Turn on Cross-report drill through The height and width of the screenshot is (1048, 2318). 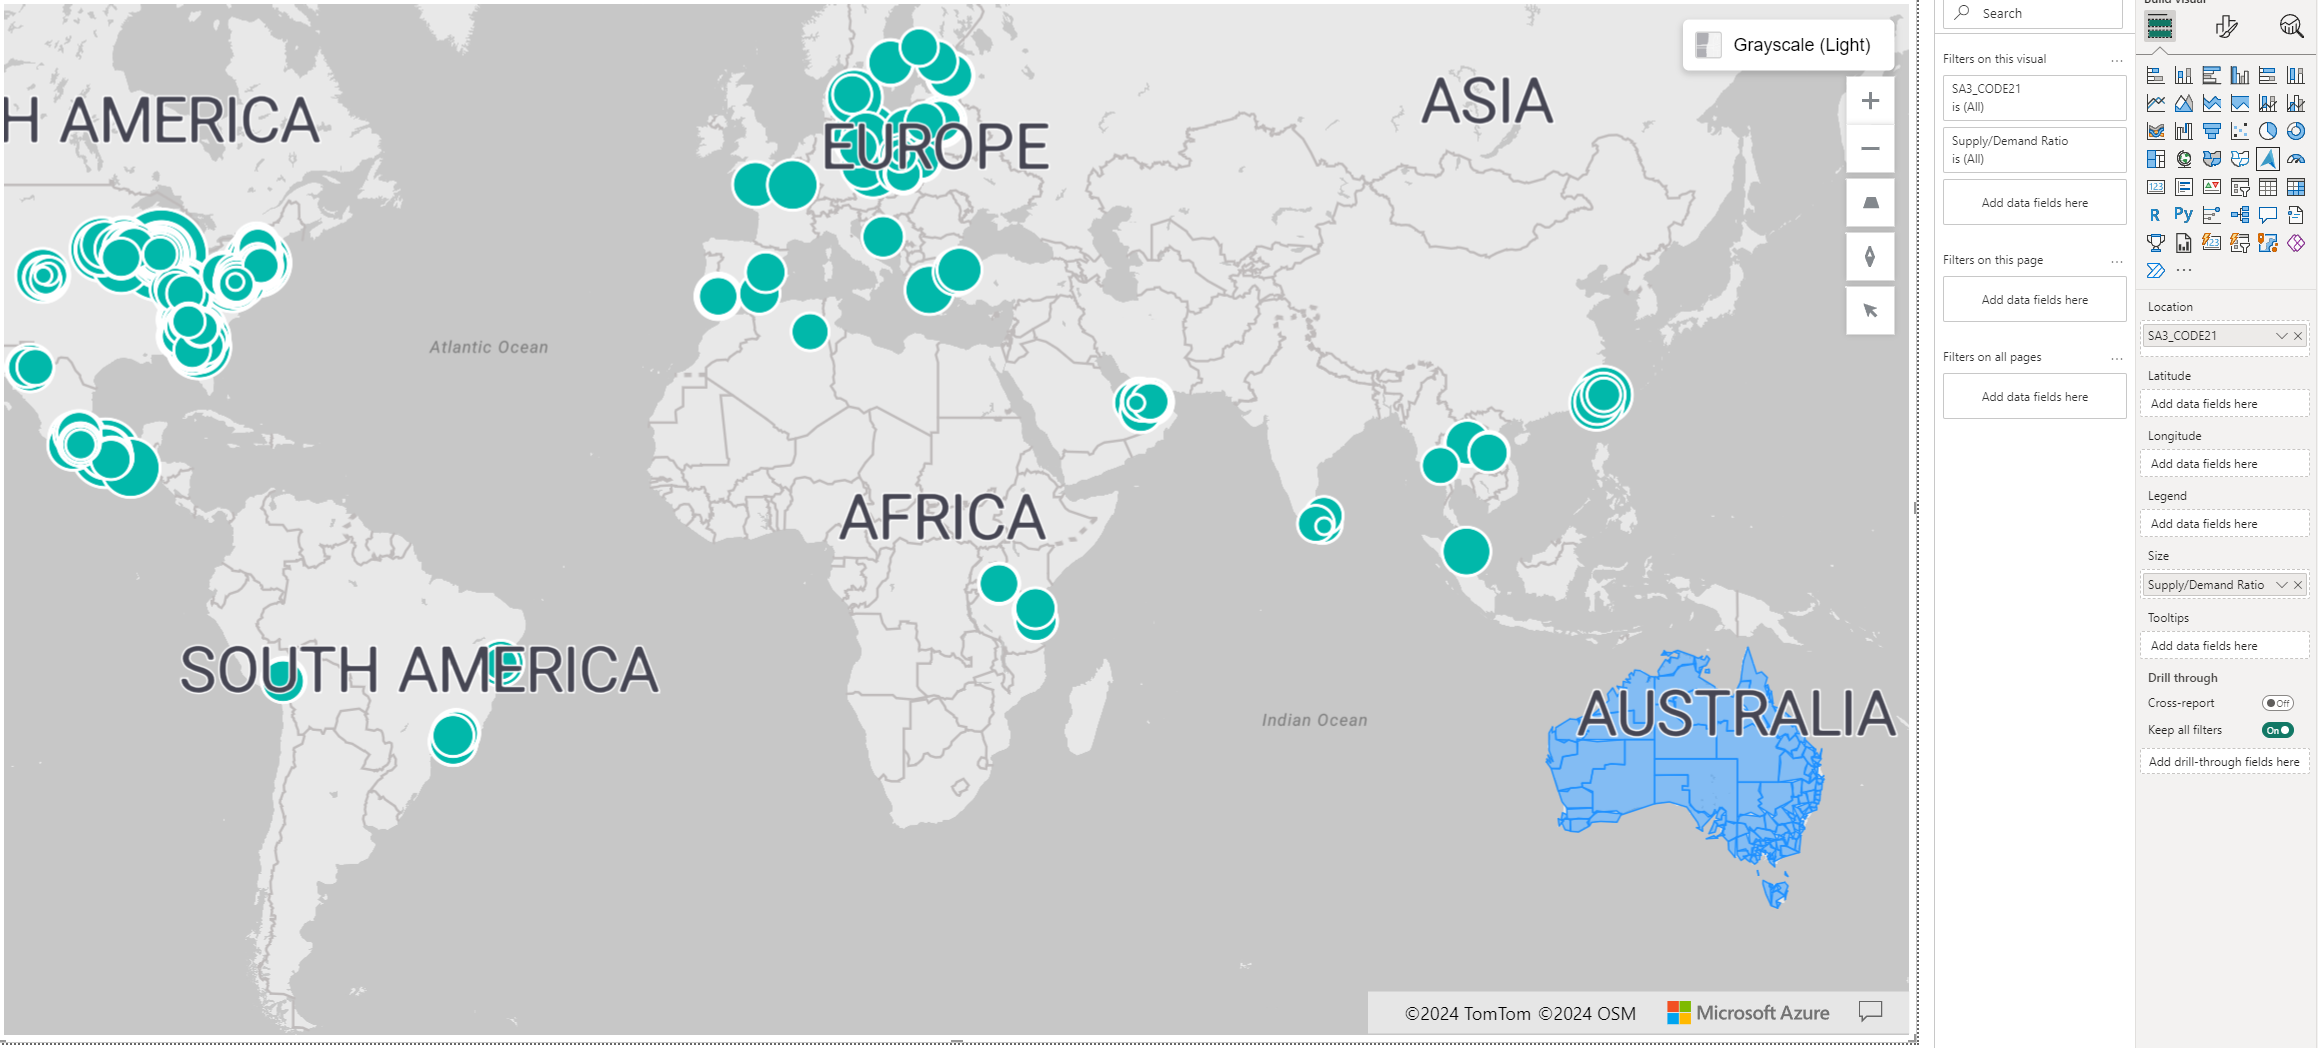click(x=2278, y=703)
